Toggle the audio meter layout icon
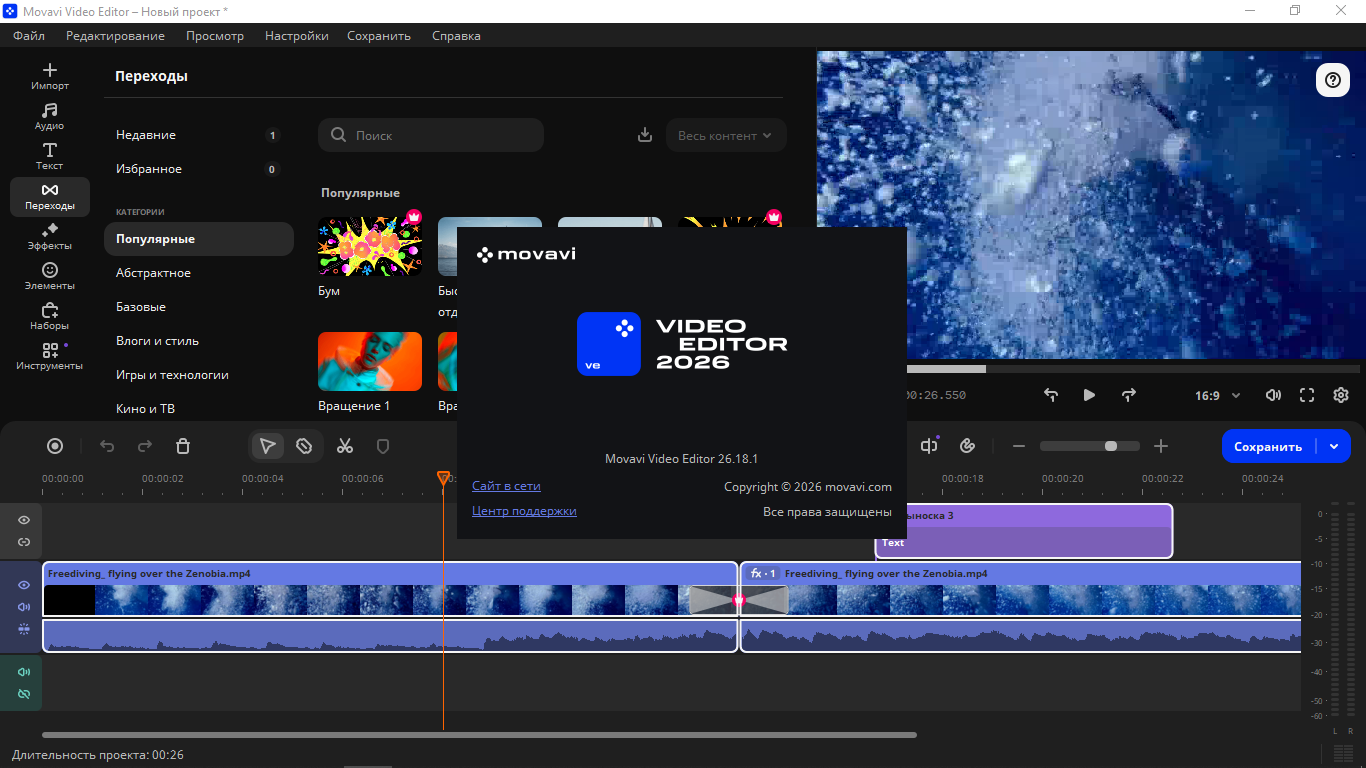 pyautogui.click(x=1343, y=753)
